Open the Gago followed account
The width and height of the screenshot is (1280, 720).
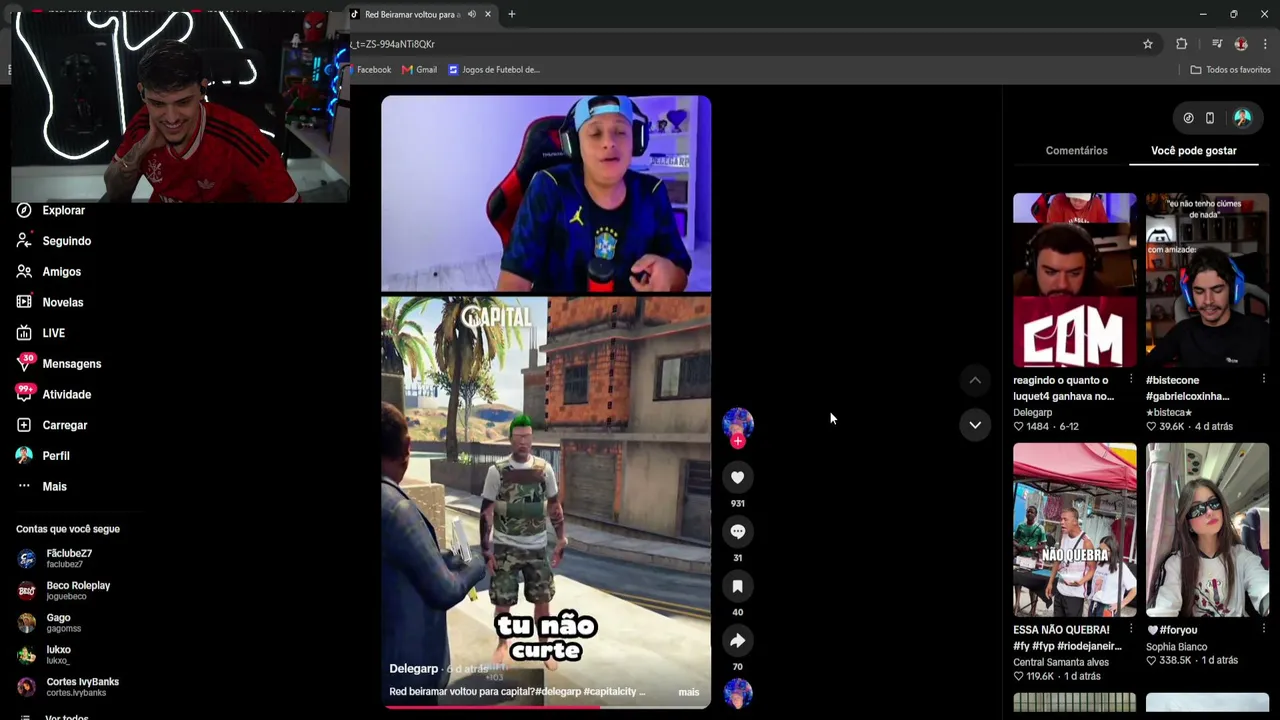click(x=48, y=622)
